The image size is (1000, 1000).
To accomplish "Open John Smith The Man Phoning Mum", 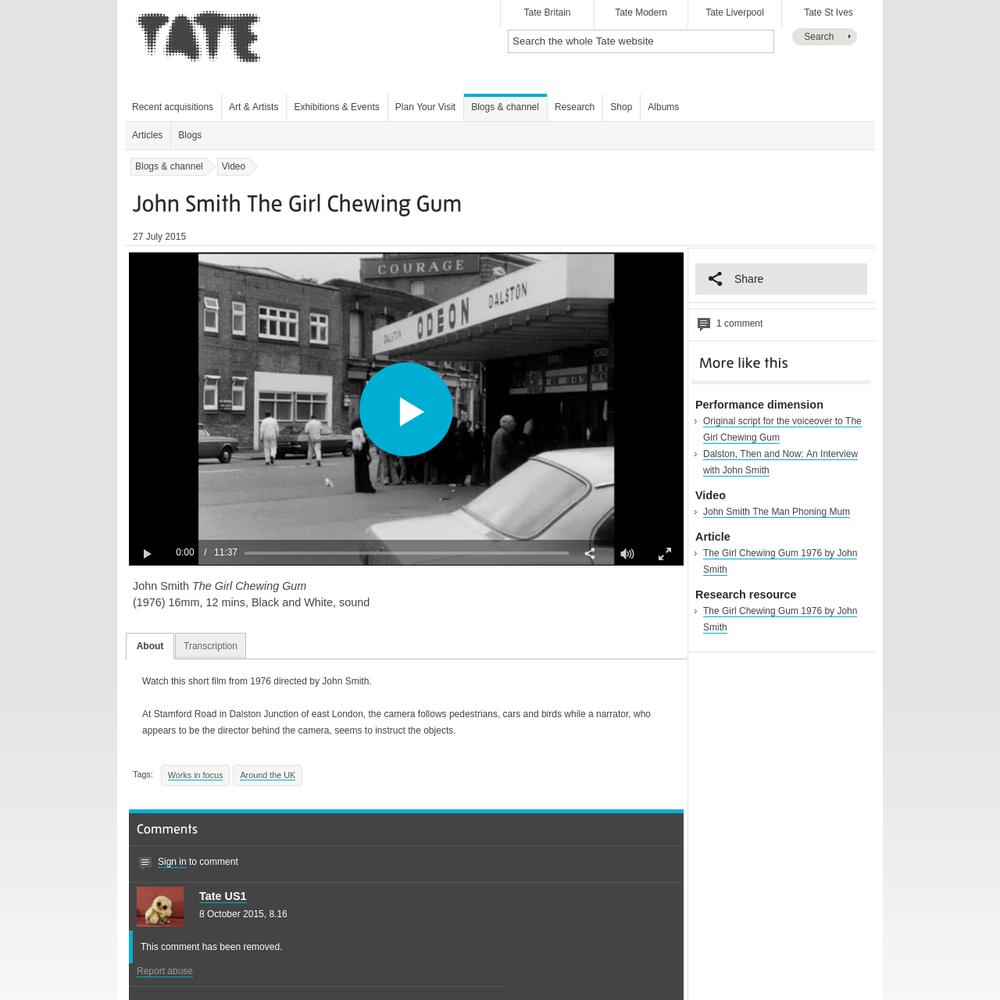I will [776, 511].
